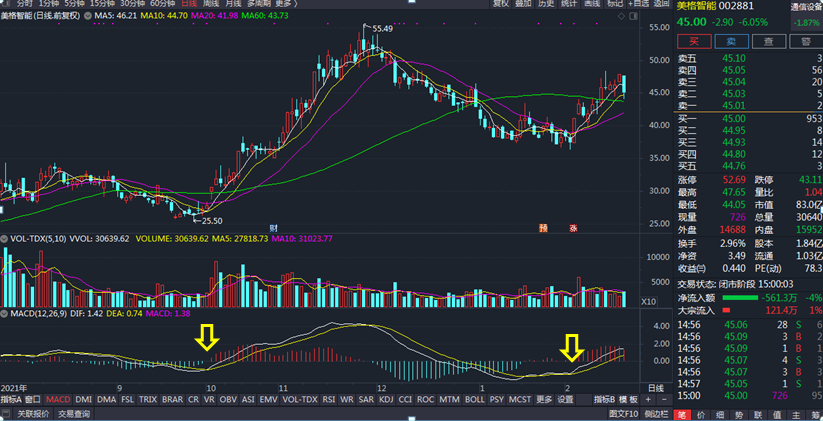Zoom in with the plus button

point(648,399)
